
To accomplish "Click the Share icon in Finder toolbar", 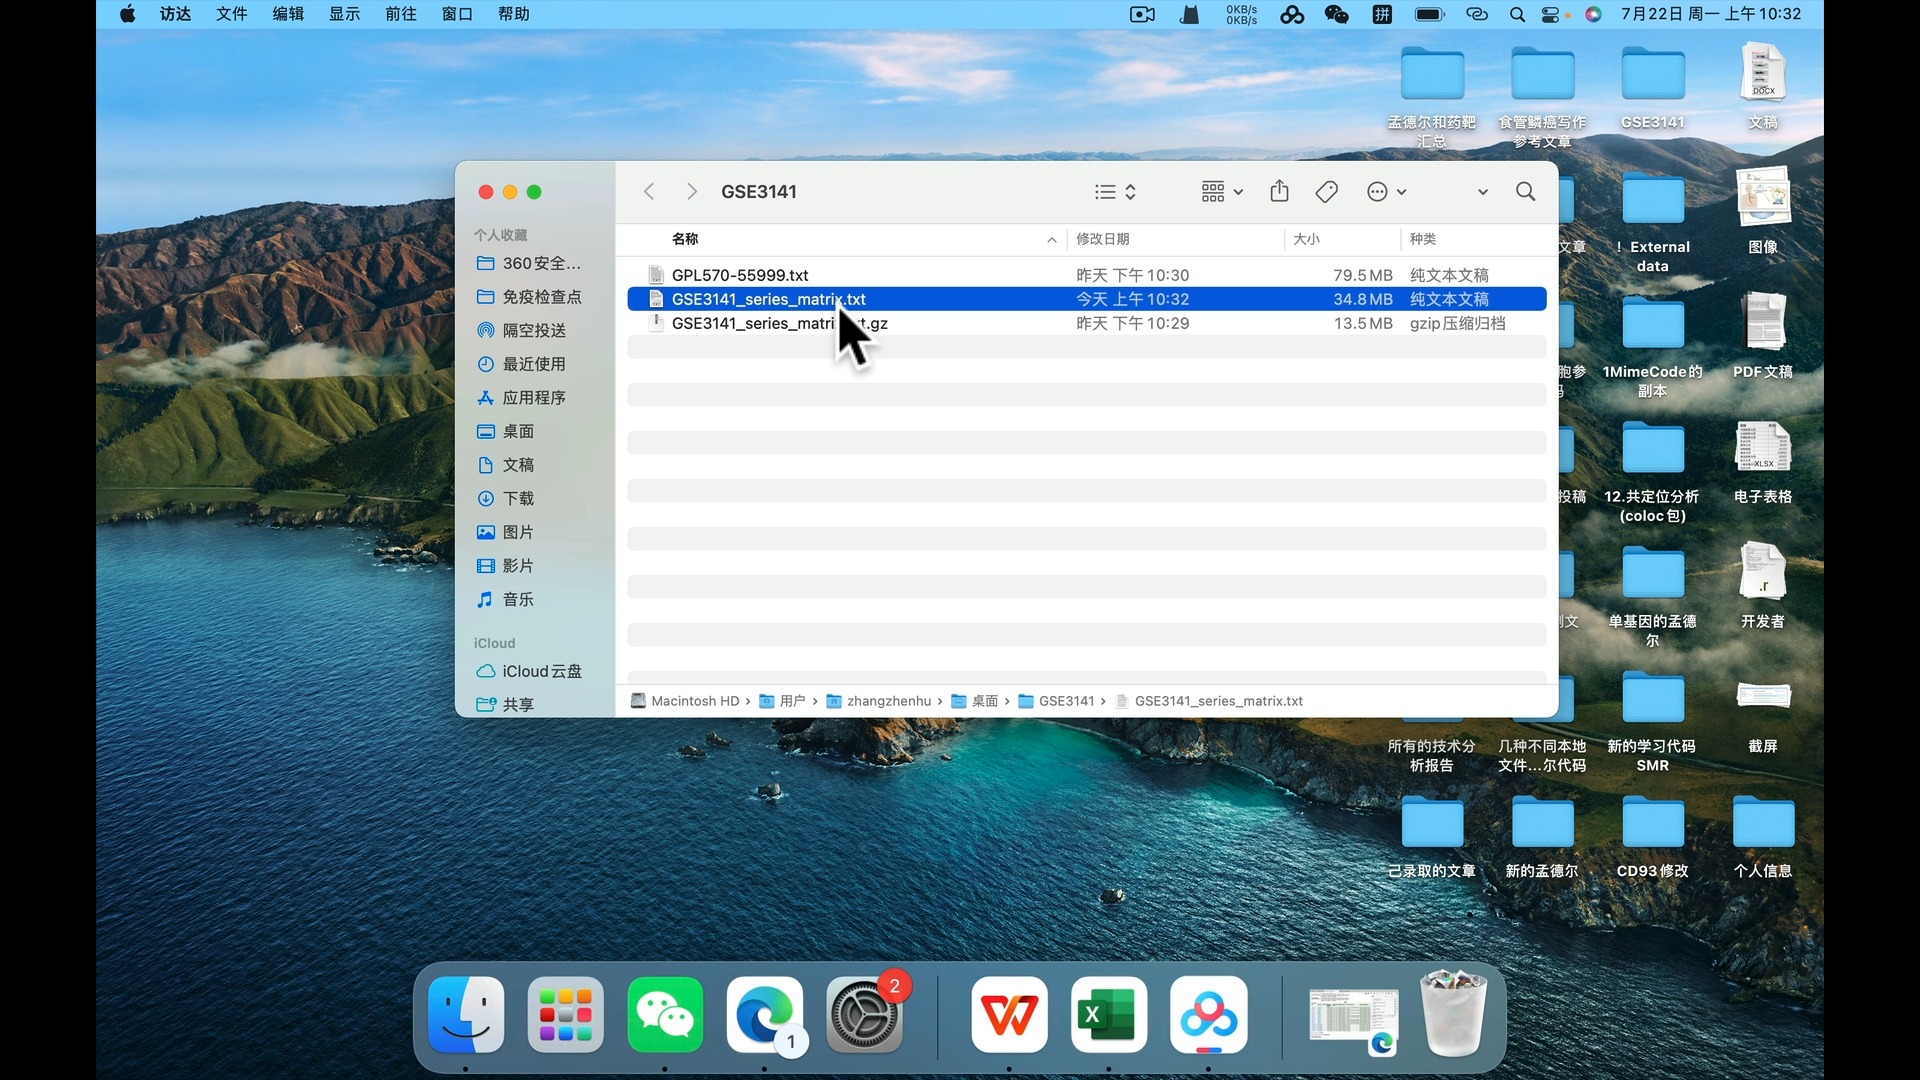I will (x=1279, y=191).
